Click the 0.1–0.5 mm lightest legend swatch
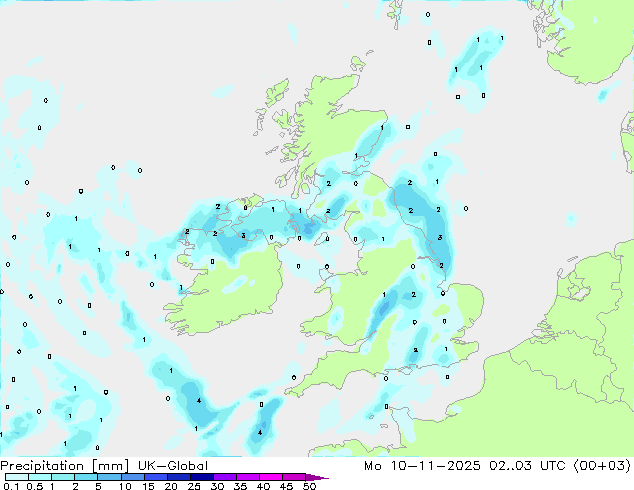The image size is (634, 490). point(17,477)
